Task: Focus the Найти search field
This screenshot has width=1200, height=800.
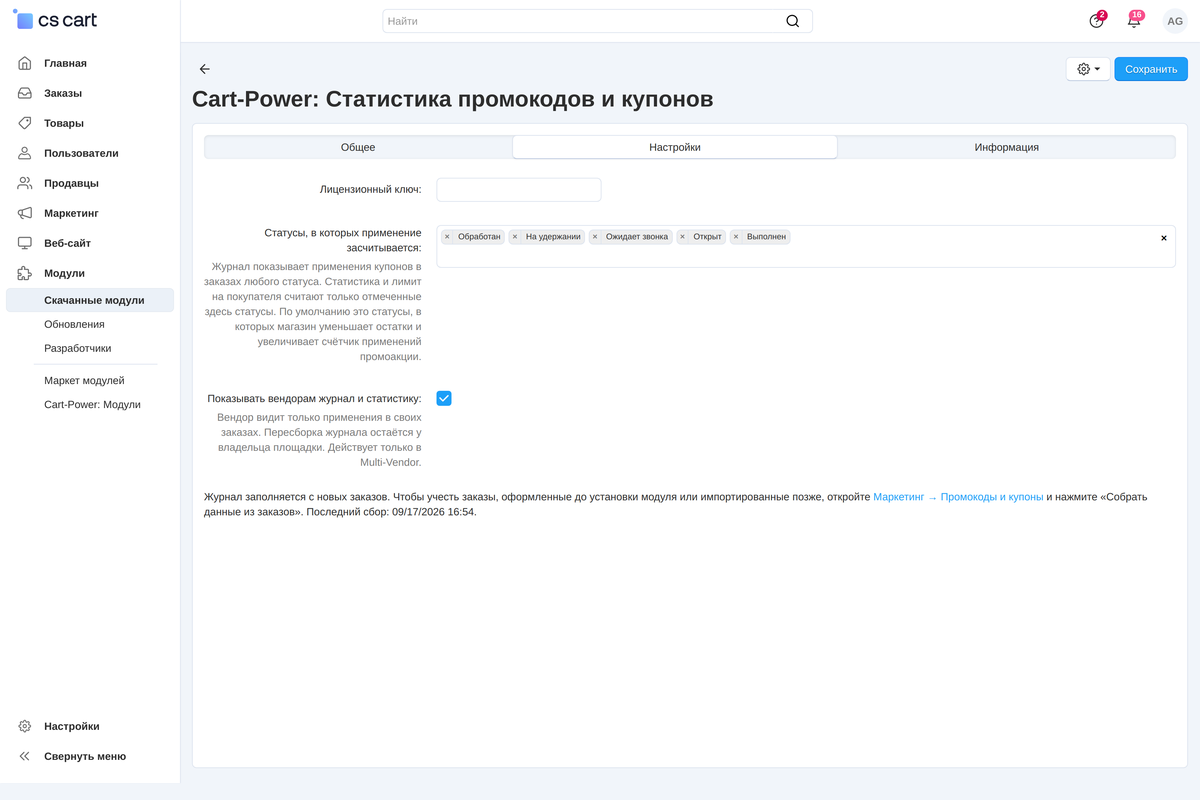Action: pyautogui.click(x=597, y=21)
